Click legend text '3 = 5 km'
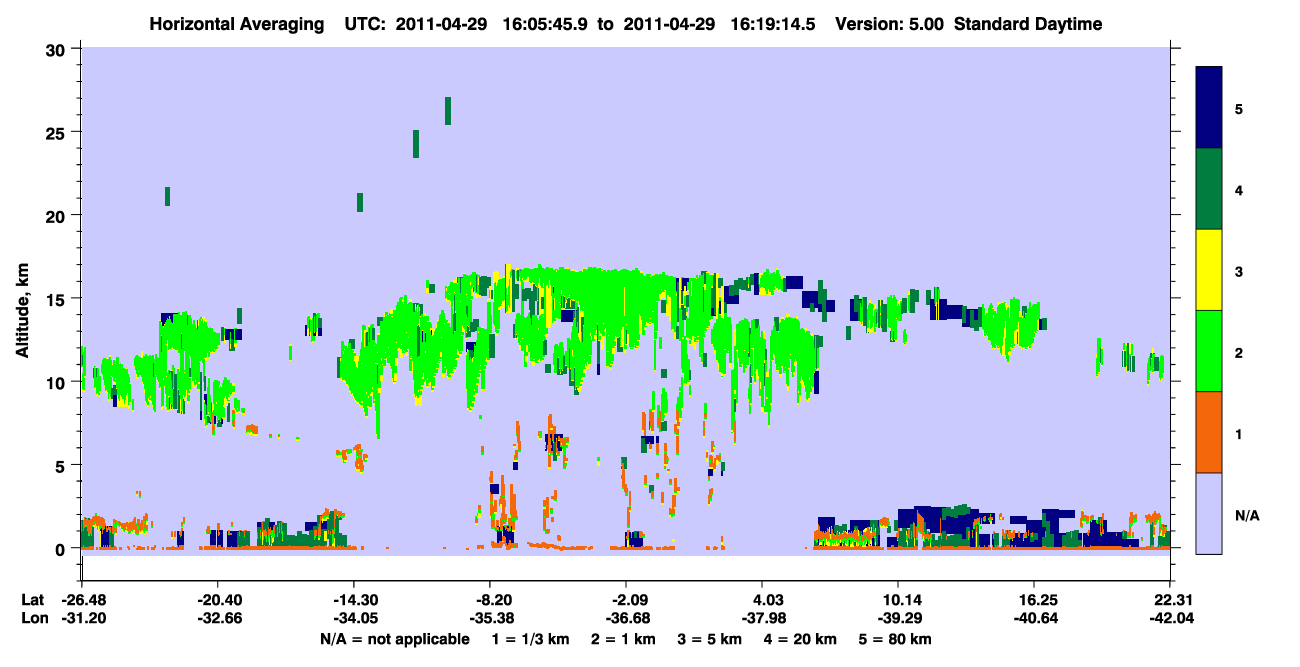 click(x=712, y=639)
